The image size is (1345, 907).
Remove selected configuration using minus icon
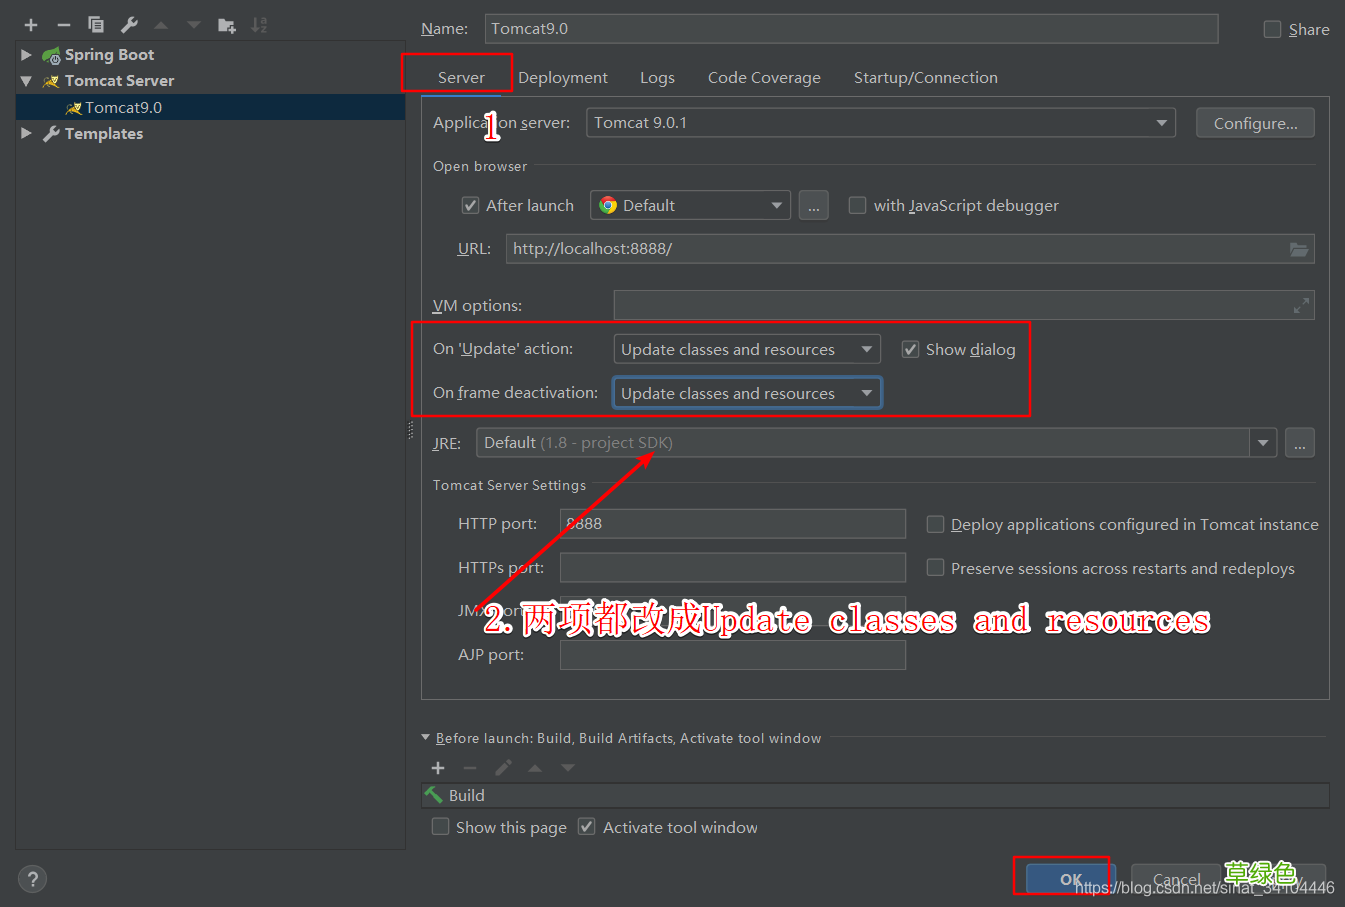(x=62, y=24)
